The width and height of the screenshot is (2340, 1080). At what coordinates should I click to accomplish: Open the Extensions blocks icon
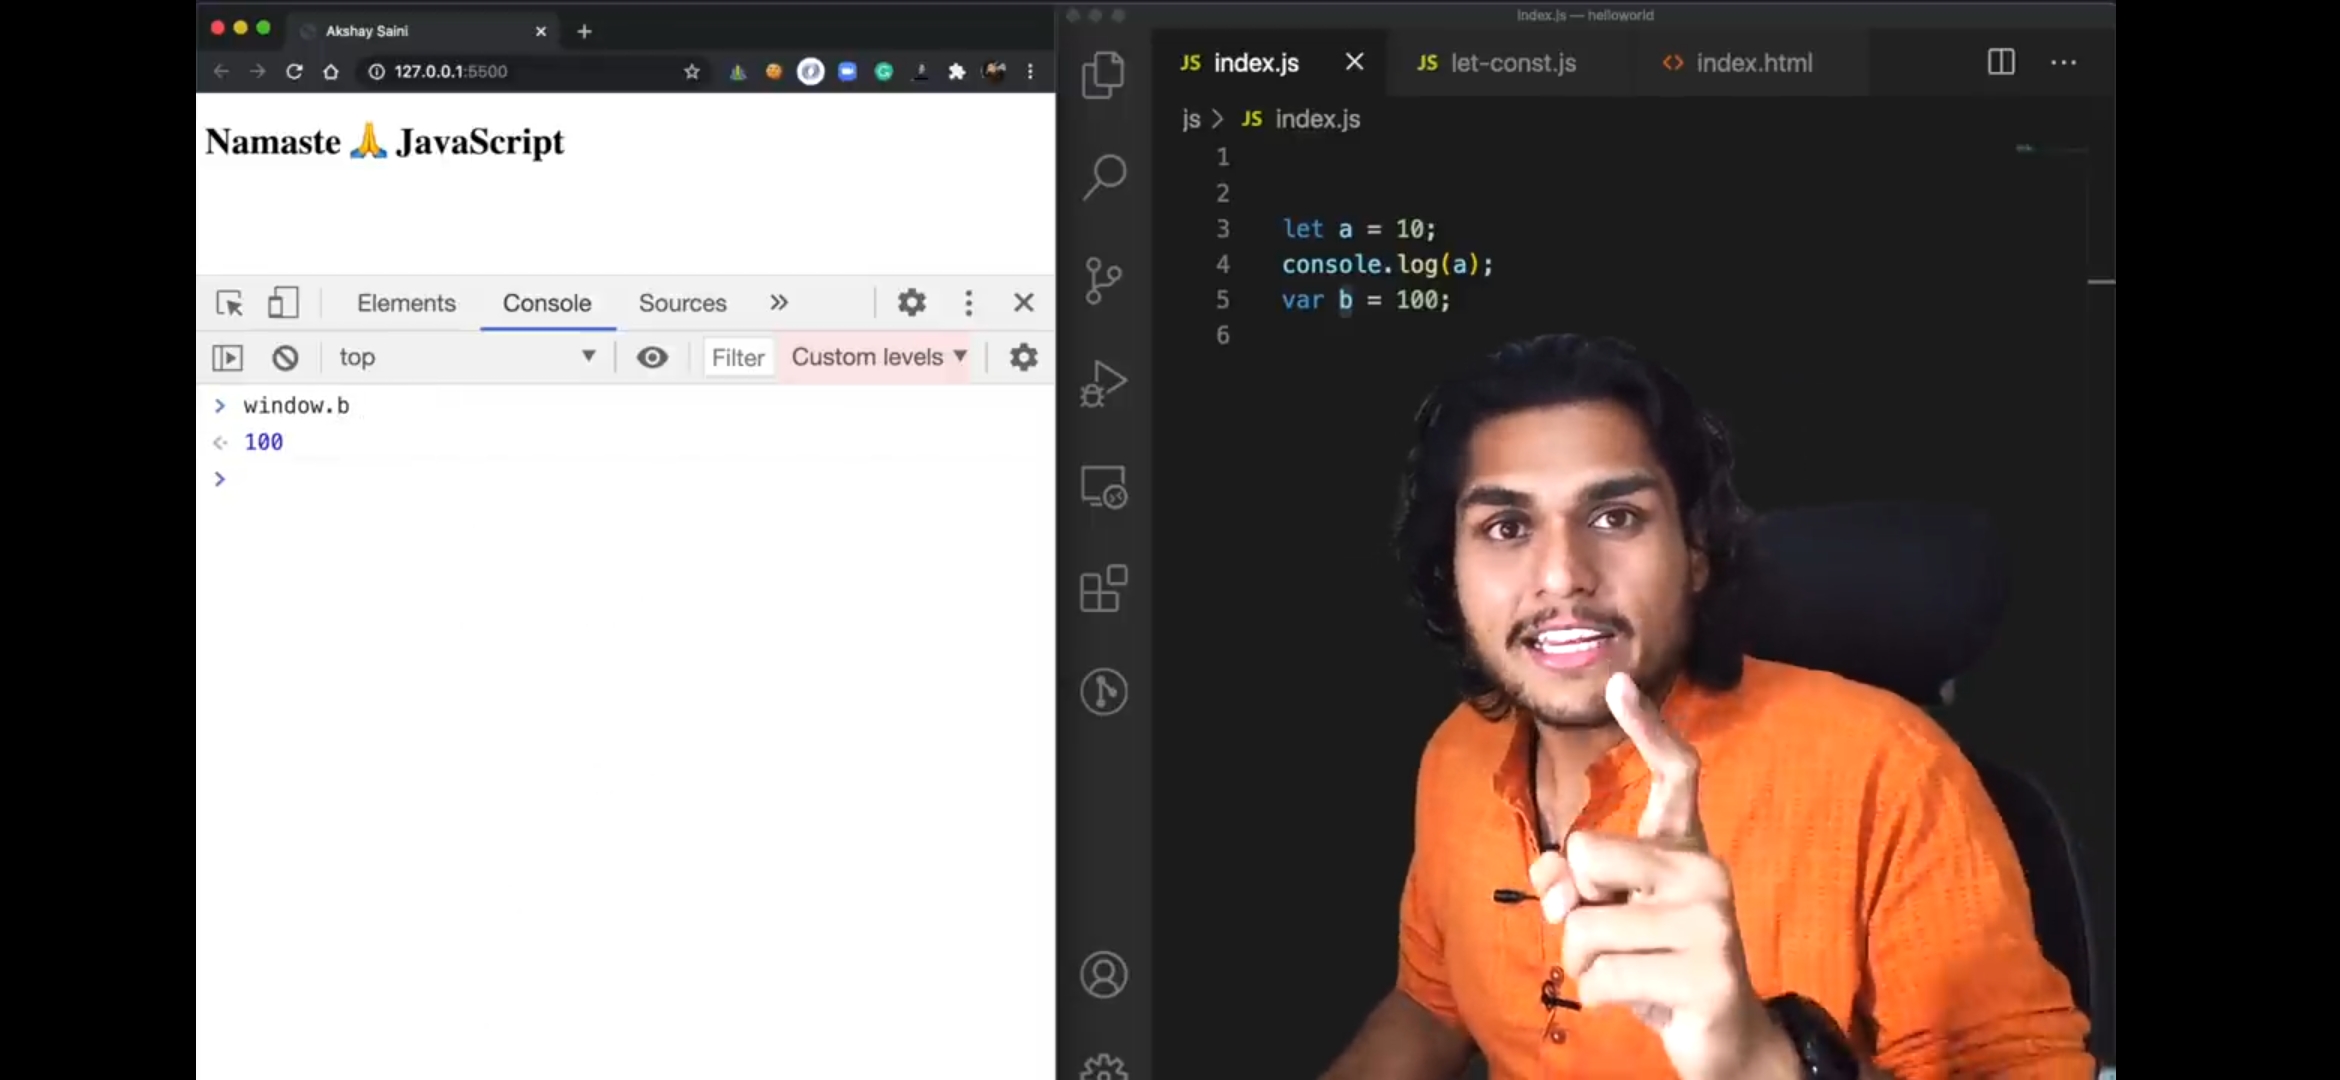tap(1103, 588)
